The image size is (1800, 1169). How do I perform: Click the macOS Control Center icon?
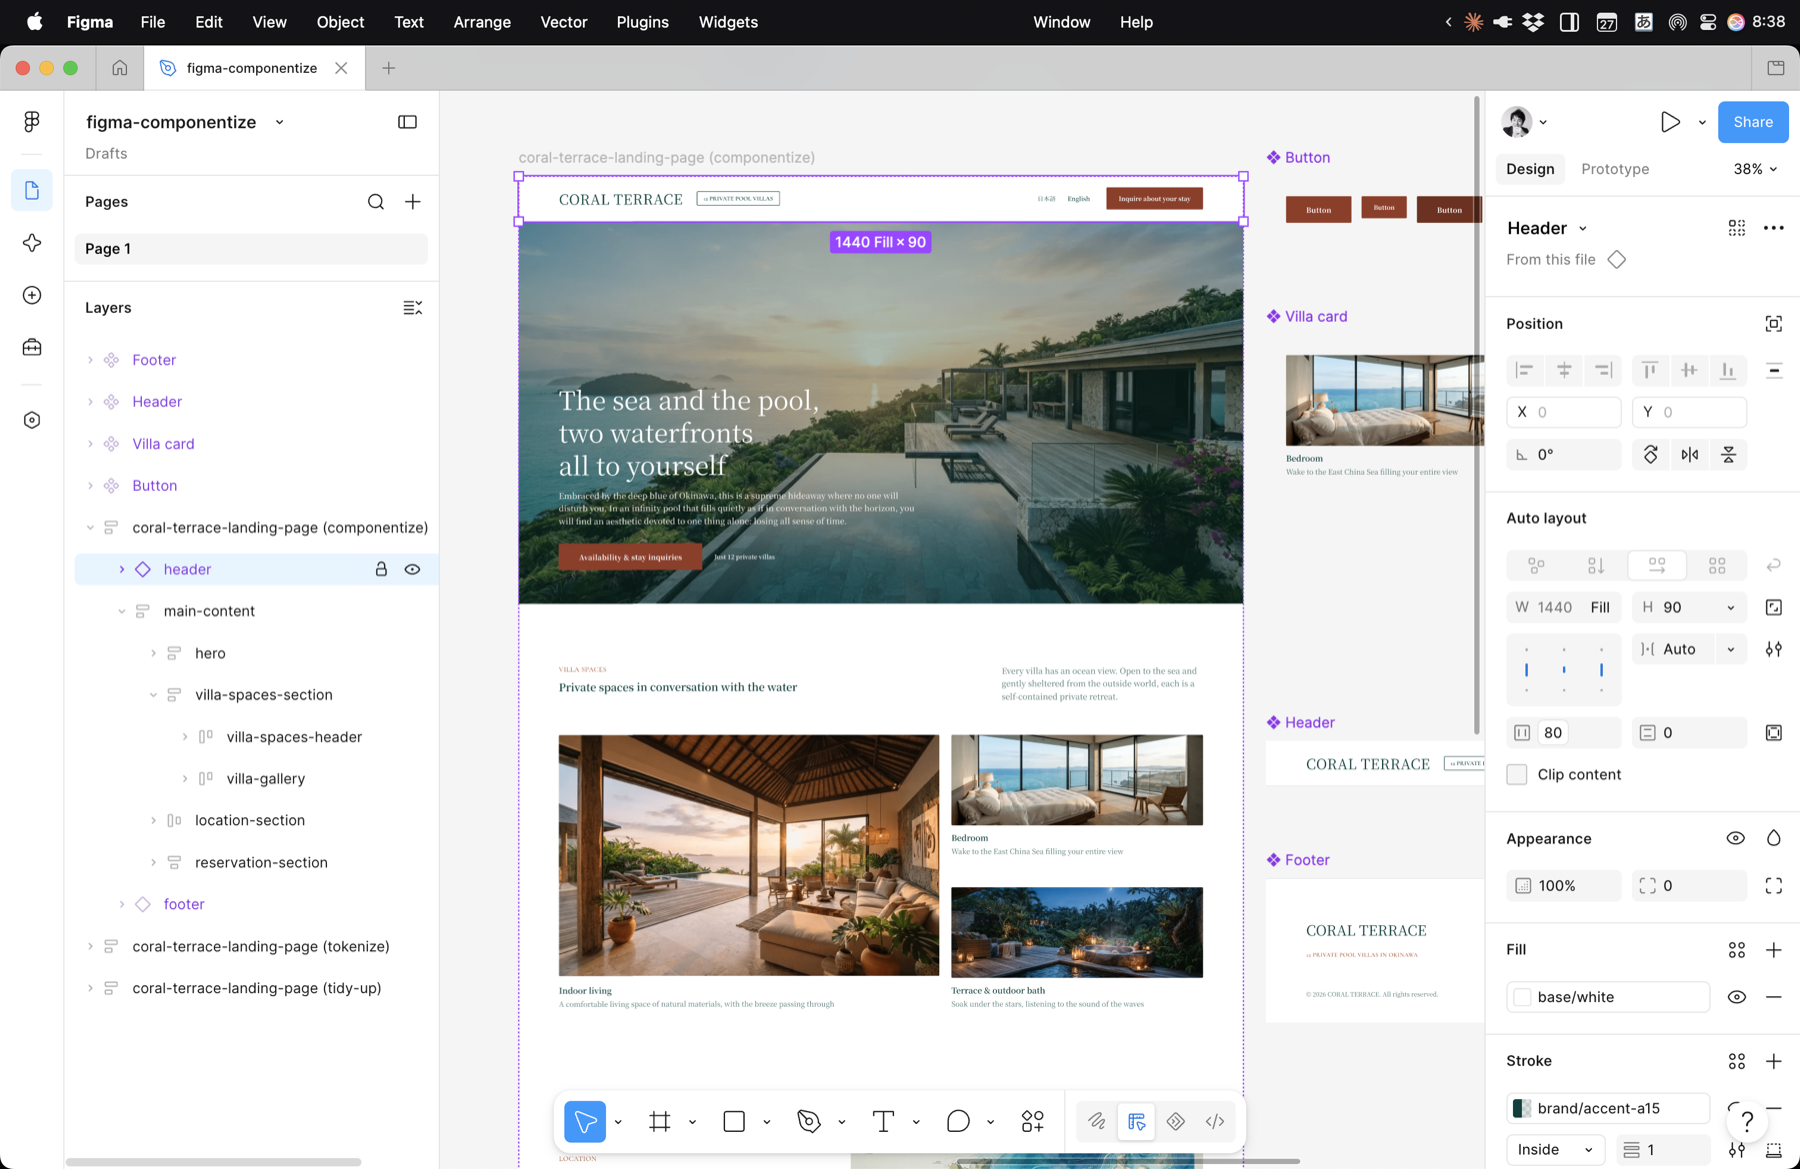1708,22
